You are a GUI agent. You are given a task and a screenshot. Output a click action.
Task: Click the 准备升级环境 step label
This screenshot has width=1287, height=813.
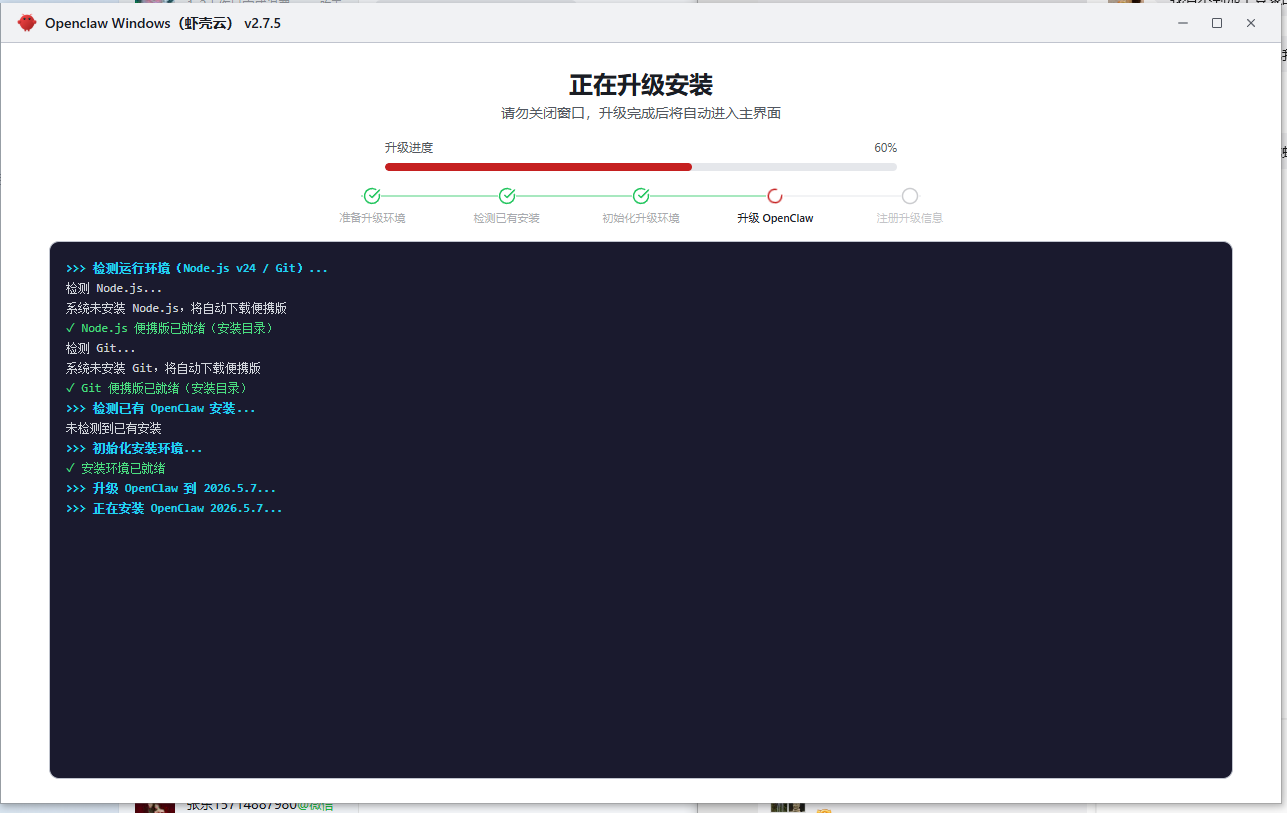click(x=372, y=218)
